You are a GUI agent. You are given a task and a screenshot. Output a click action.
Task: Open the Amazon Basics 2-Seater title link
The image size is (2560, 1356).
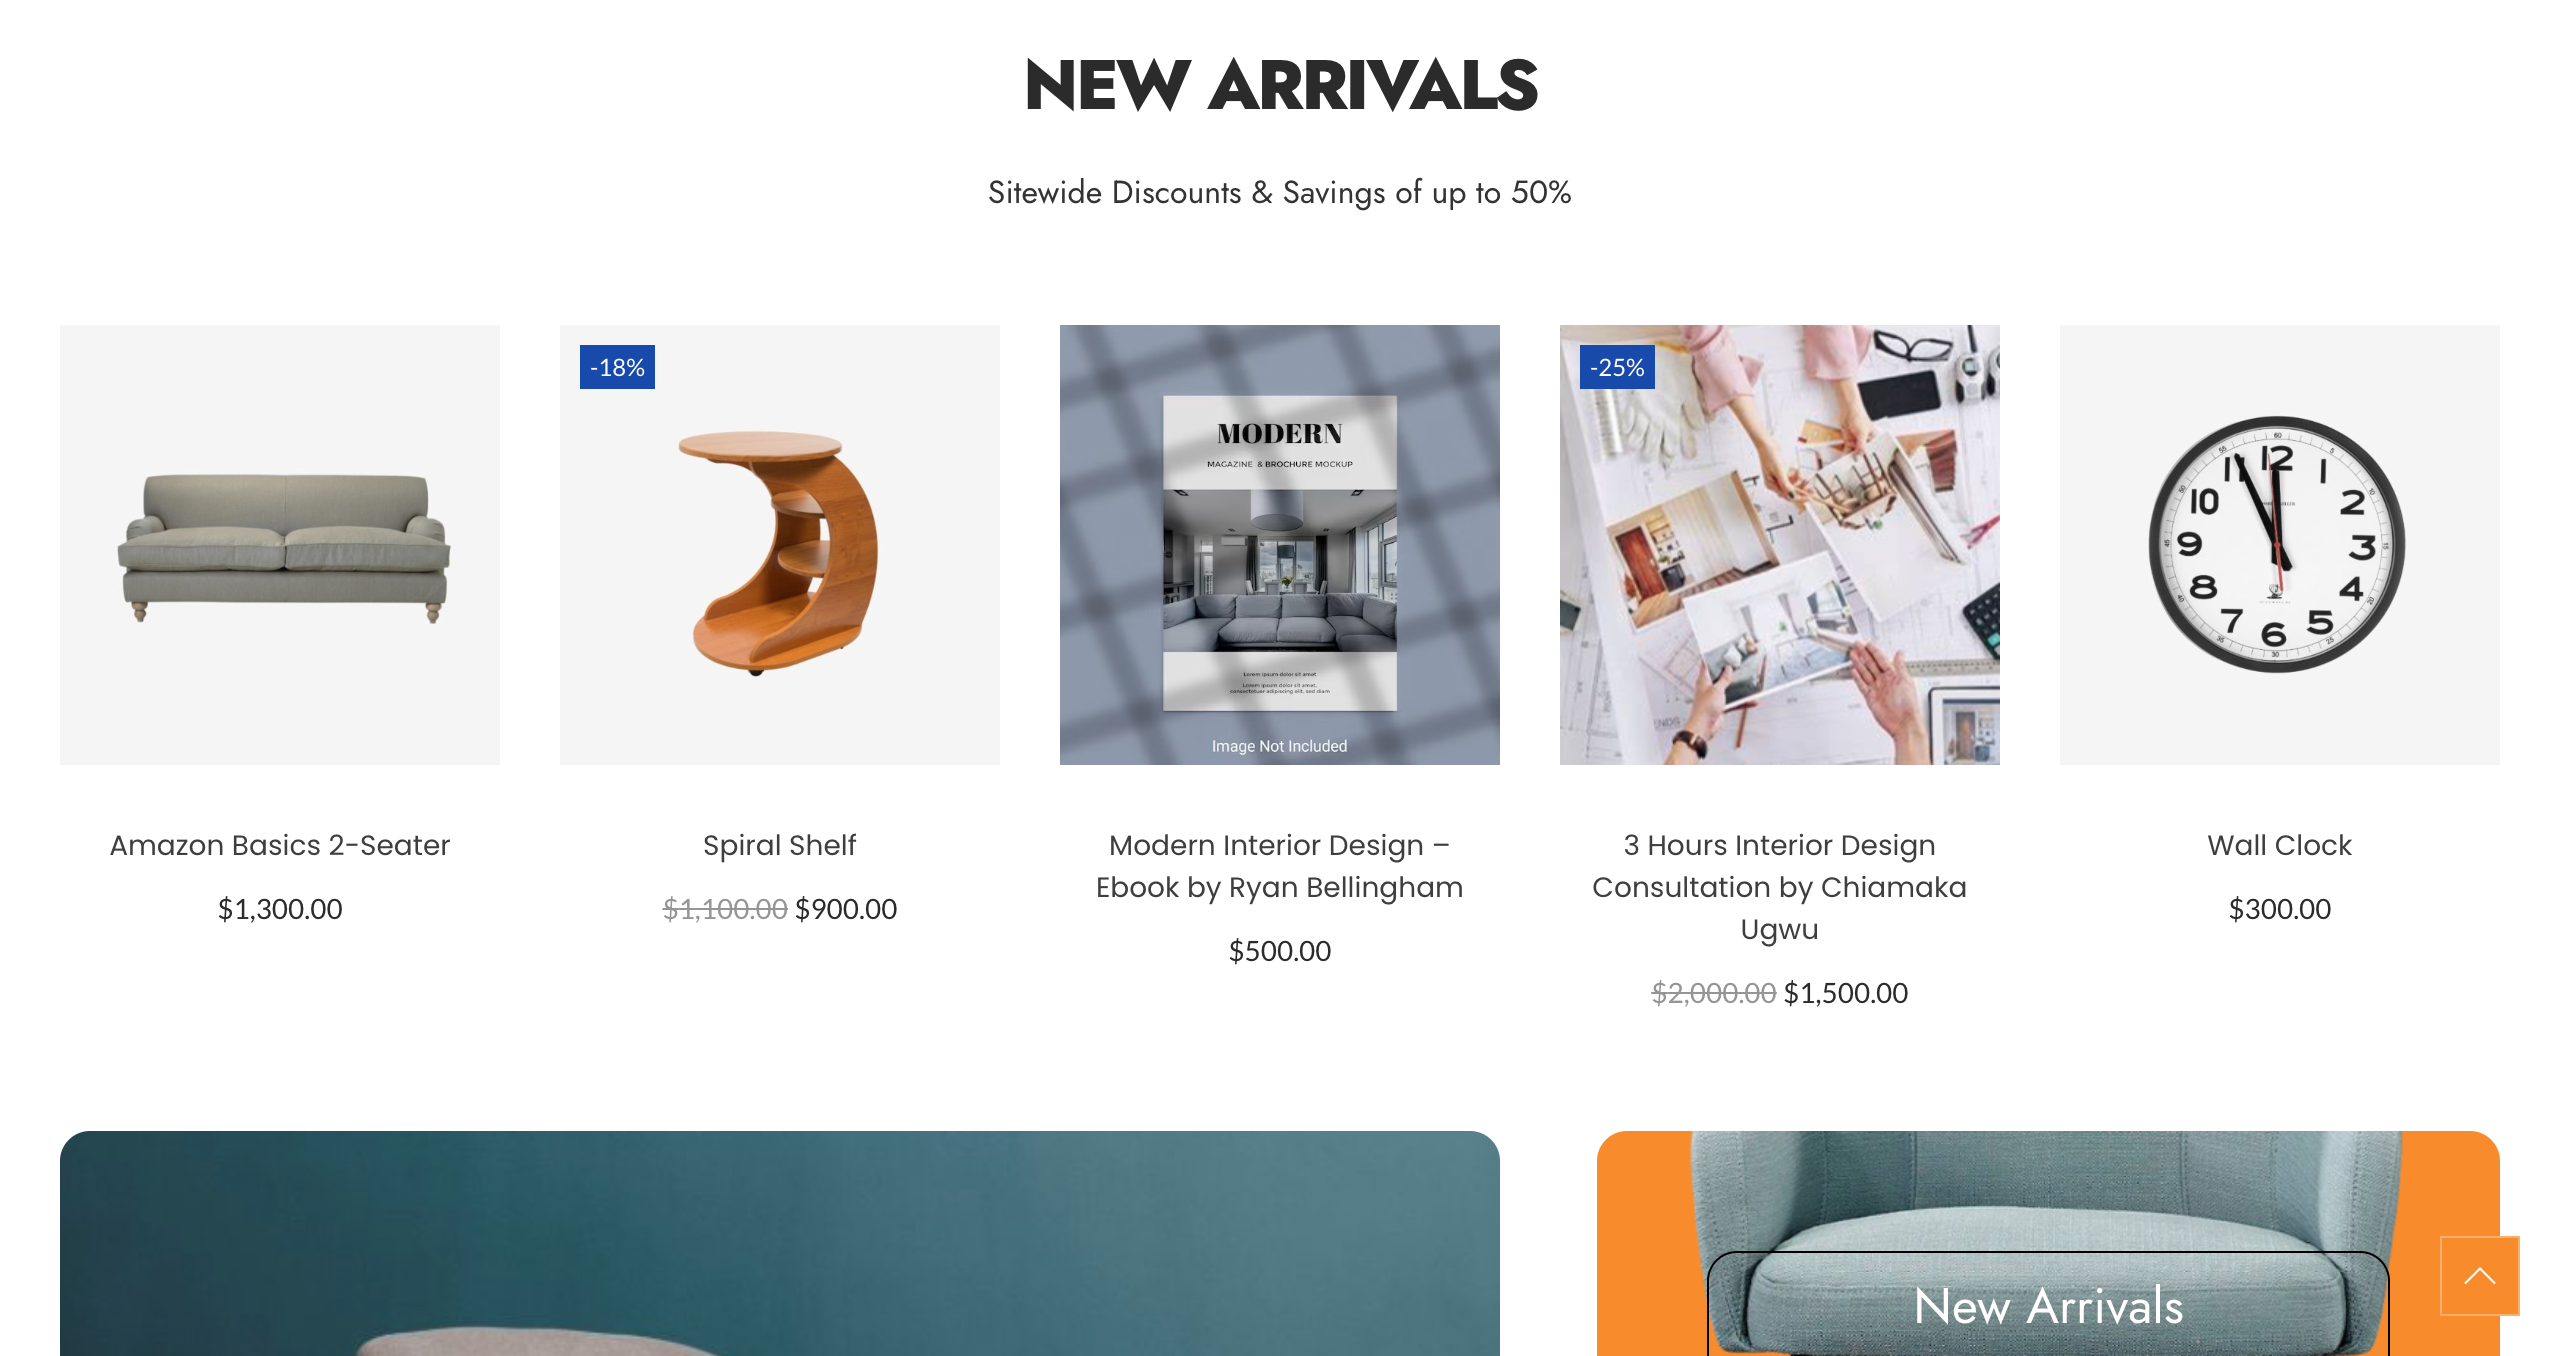(280, 845)
